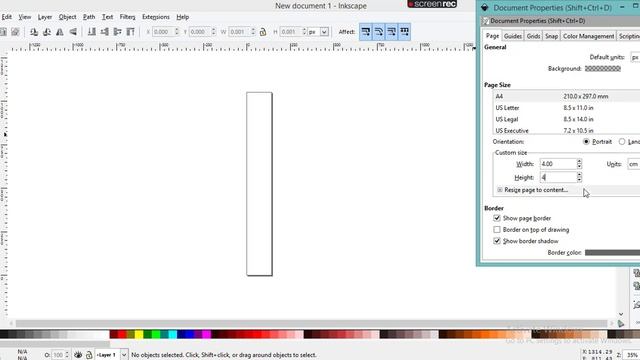The width and height of the screenshot is (640, 360).
Task: Toggle the move patterns Affect button
Action: coord(404,31)
